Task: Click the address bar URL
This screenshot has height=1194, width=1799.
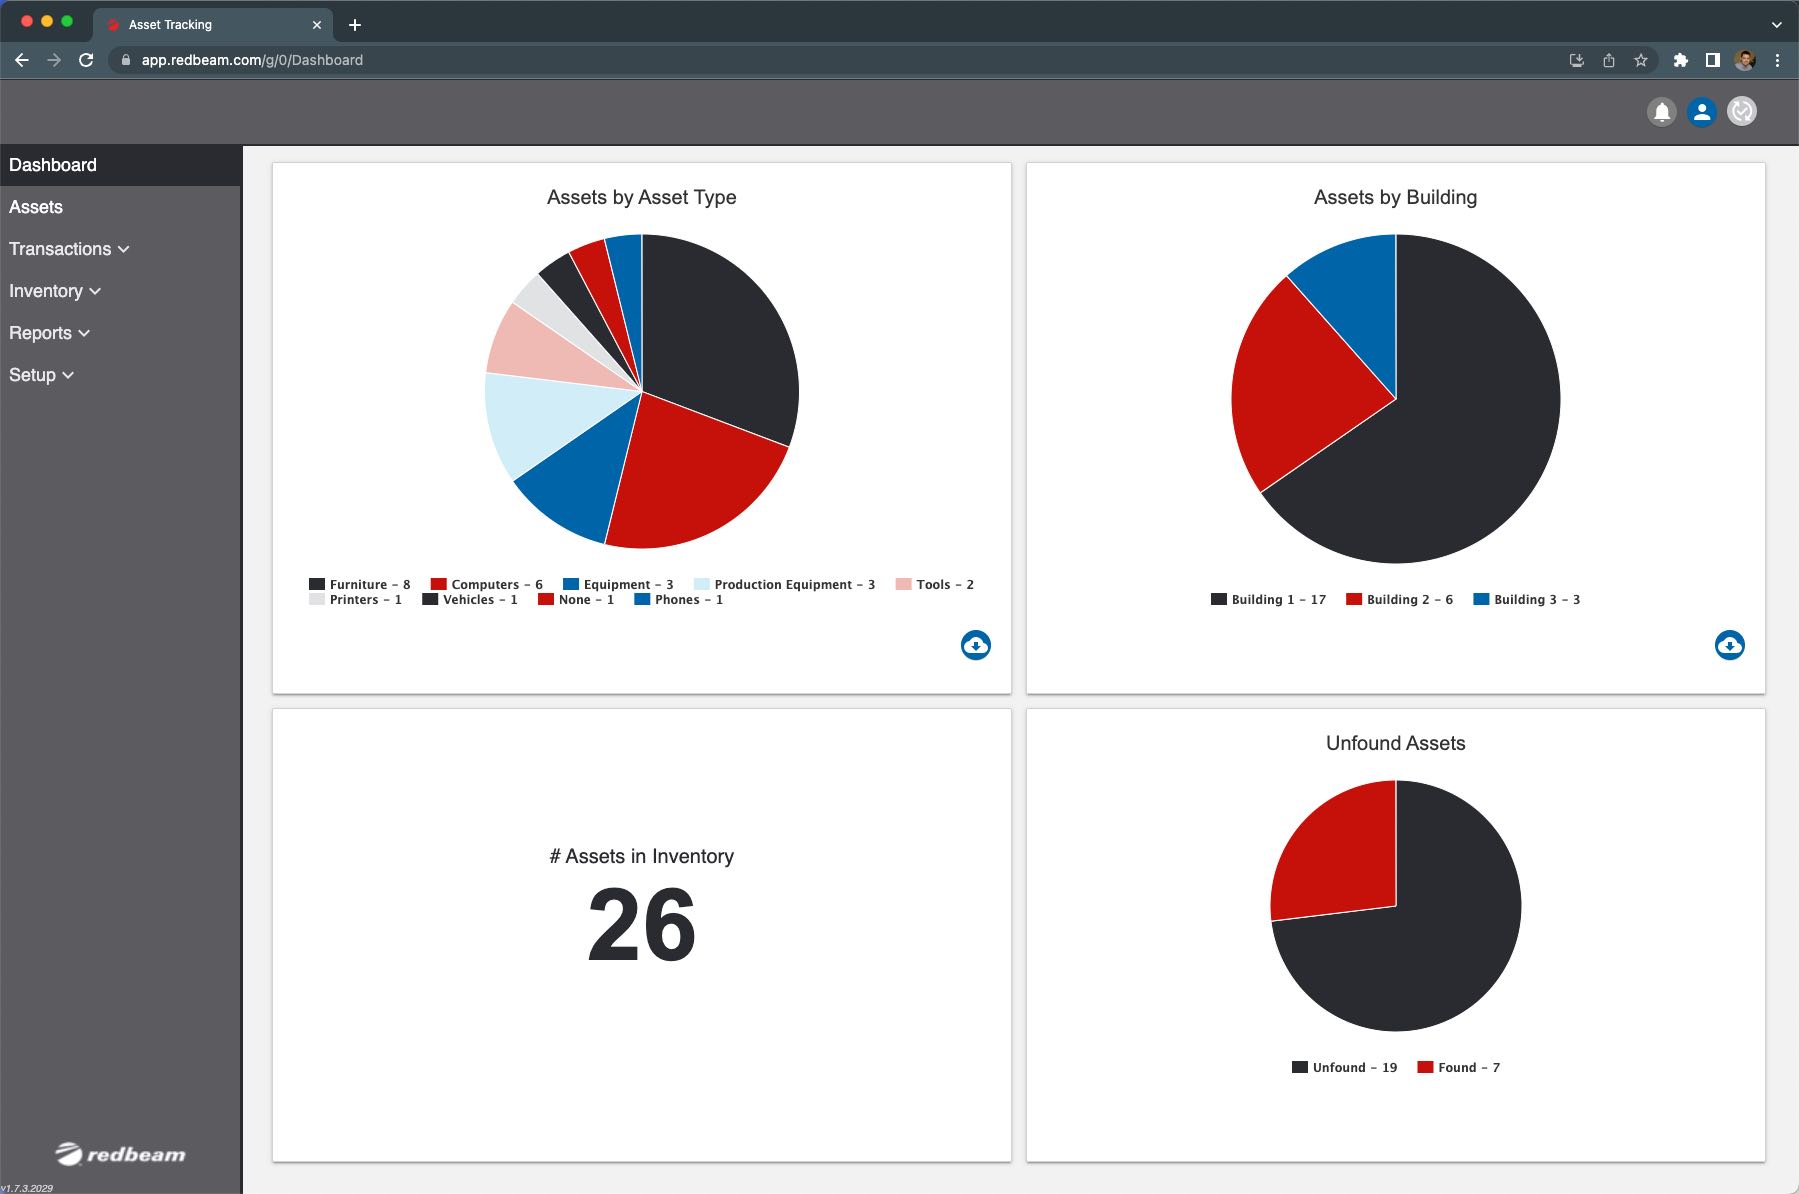Action: 252,60
